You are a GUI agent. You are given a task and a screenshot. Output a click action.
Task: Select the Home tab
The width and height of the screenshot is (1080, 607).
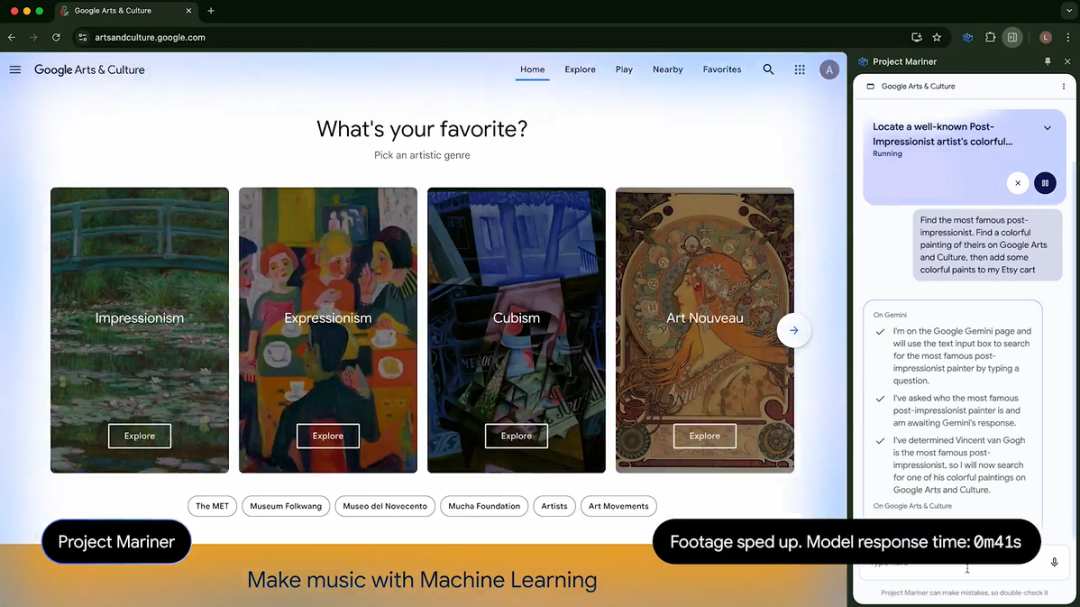pos(532,70)
